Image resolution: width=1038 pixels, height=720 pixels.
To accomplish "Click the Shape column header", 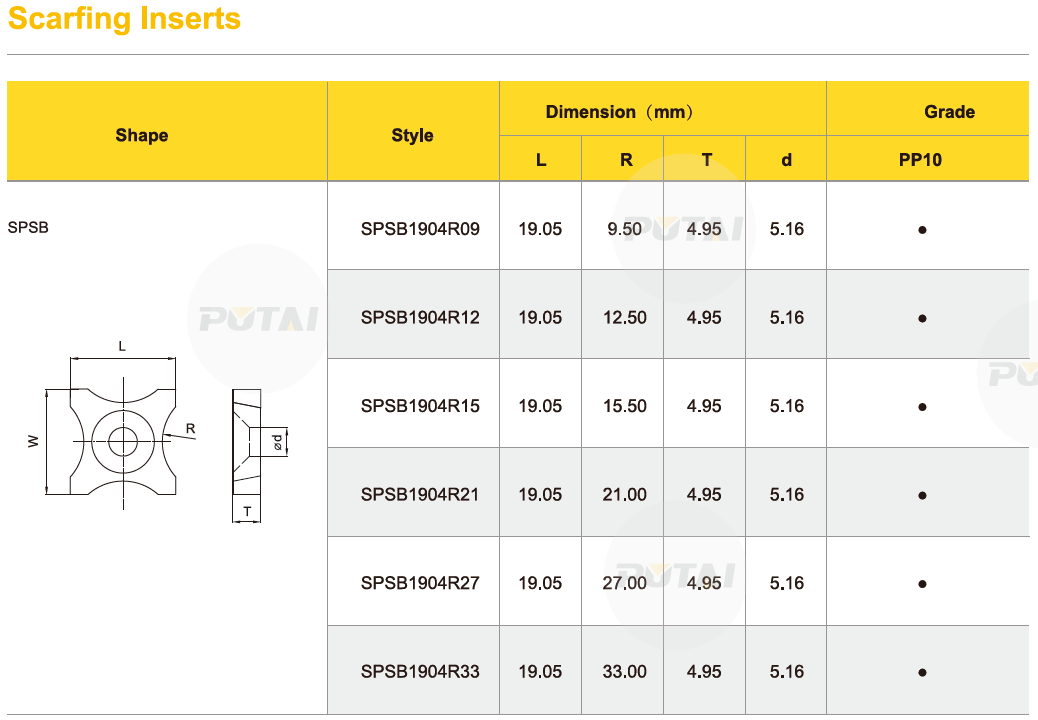I will [142, 135].
